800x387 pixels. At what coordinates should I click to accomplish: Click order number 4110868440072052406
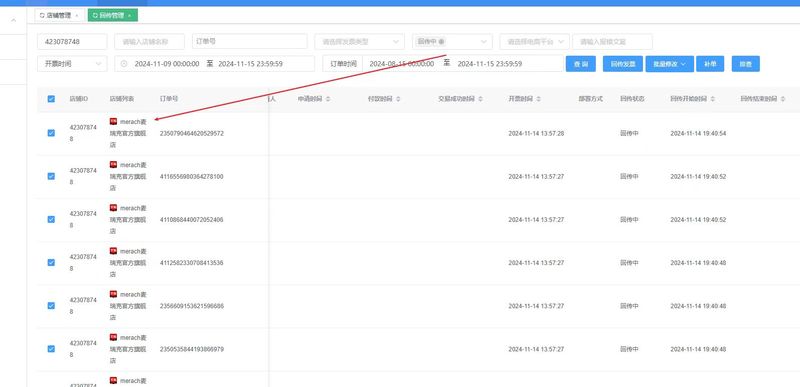(191, 220)
